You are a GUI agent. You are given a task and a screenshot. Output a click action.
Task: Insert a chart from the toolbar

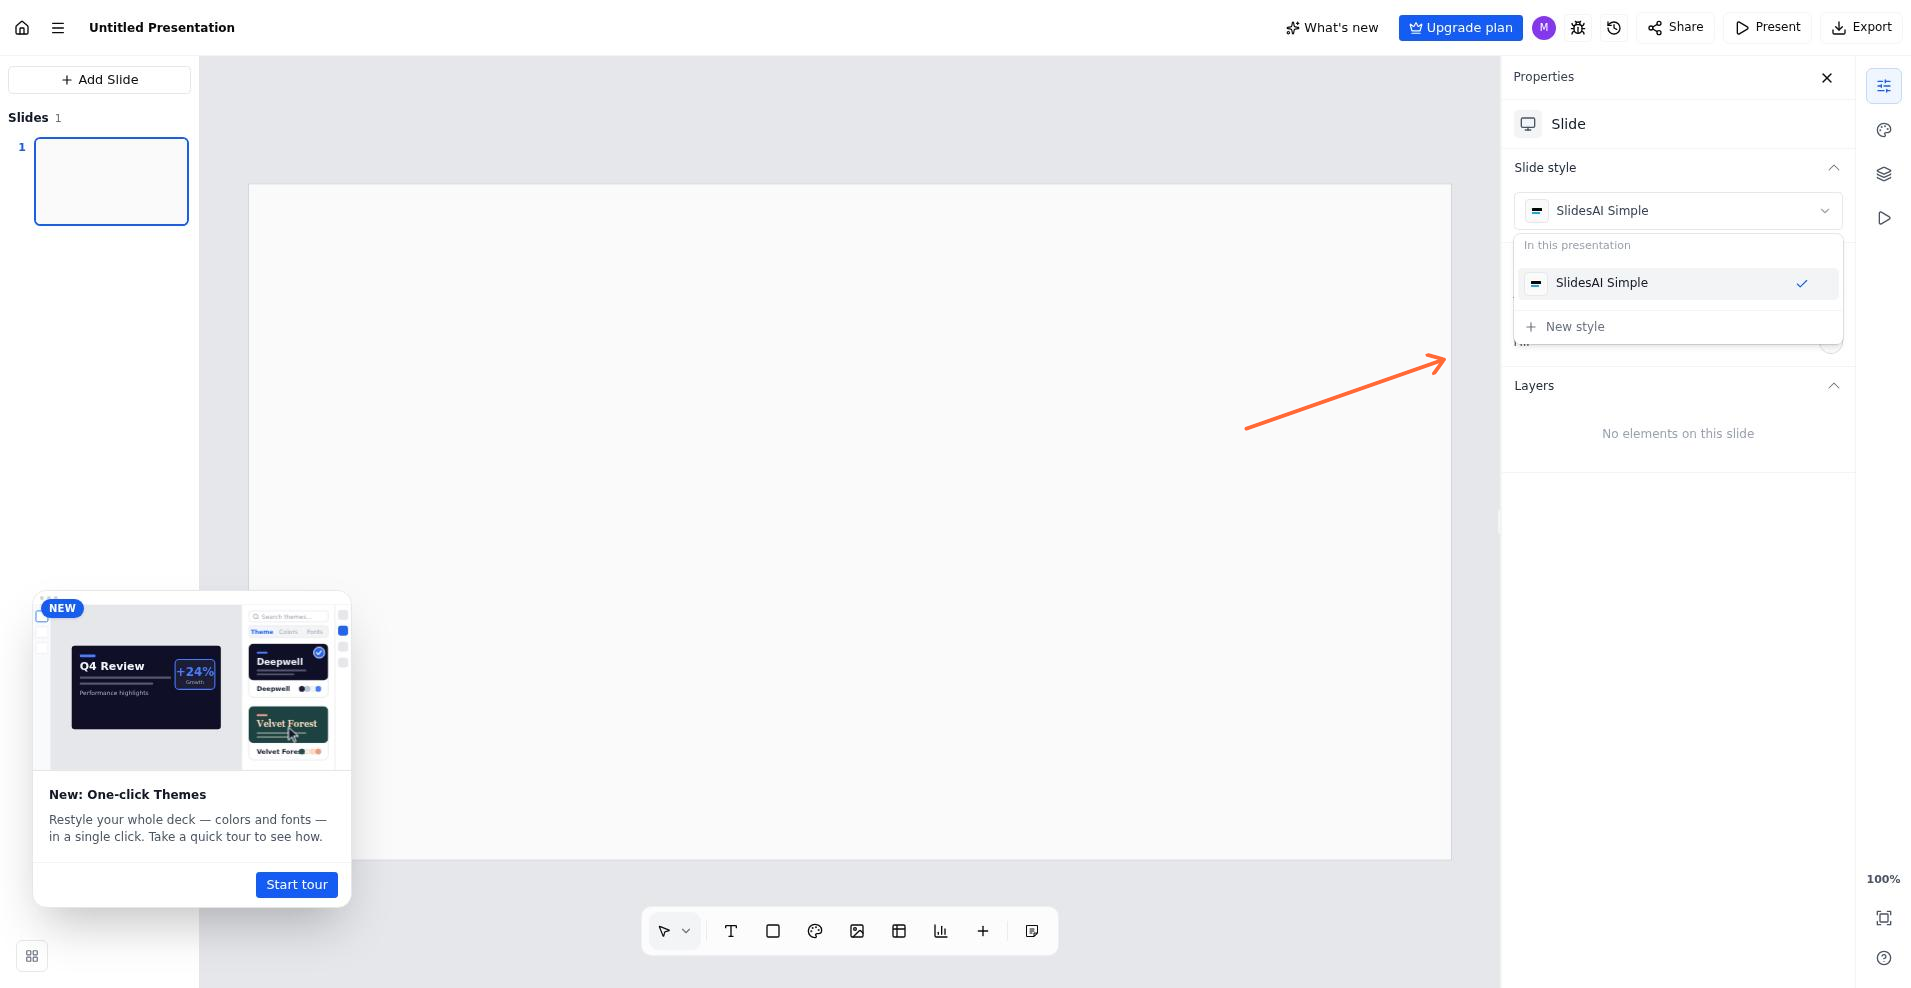pos(941,931)
